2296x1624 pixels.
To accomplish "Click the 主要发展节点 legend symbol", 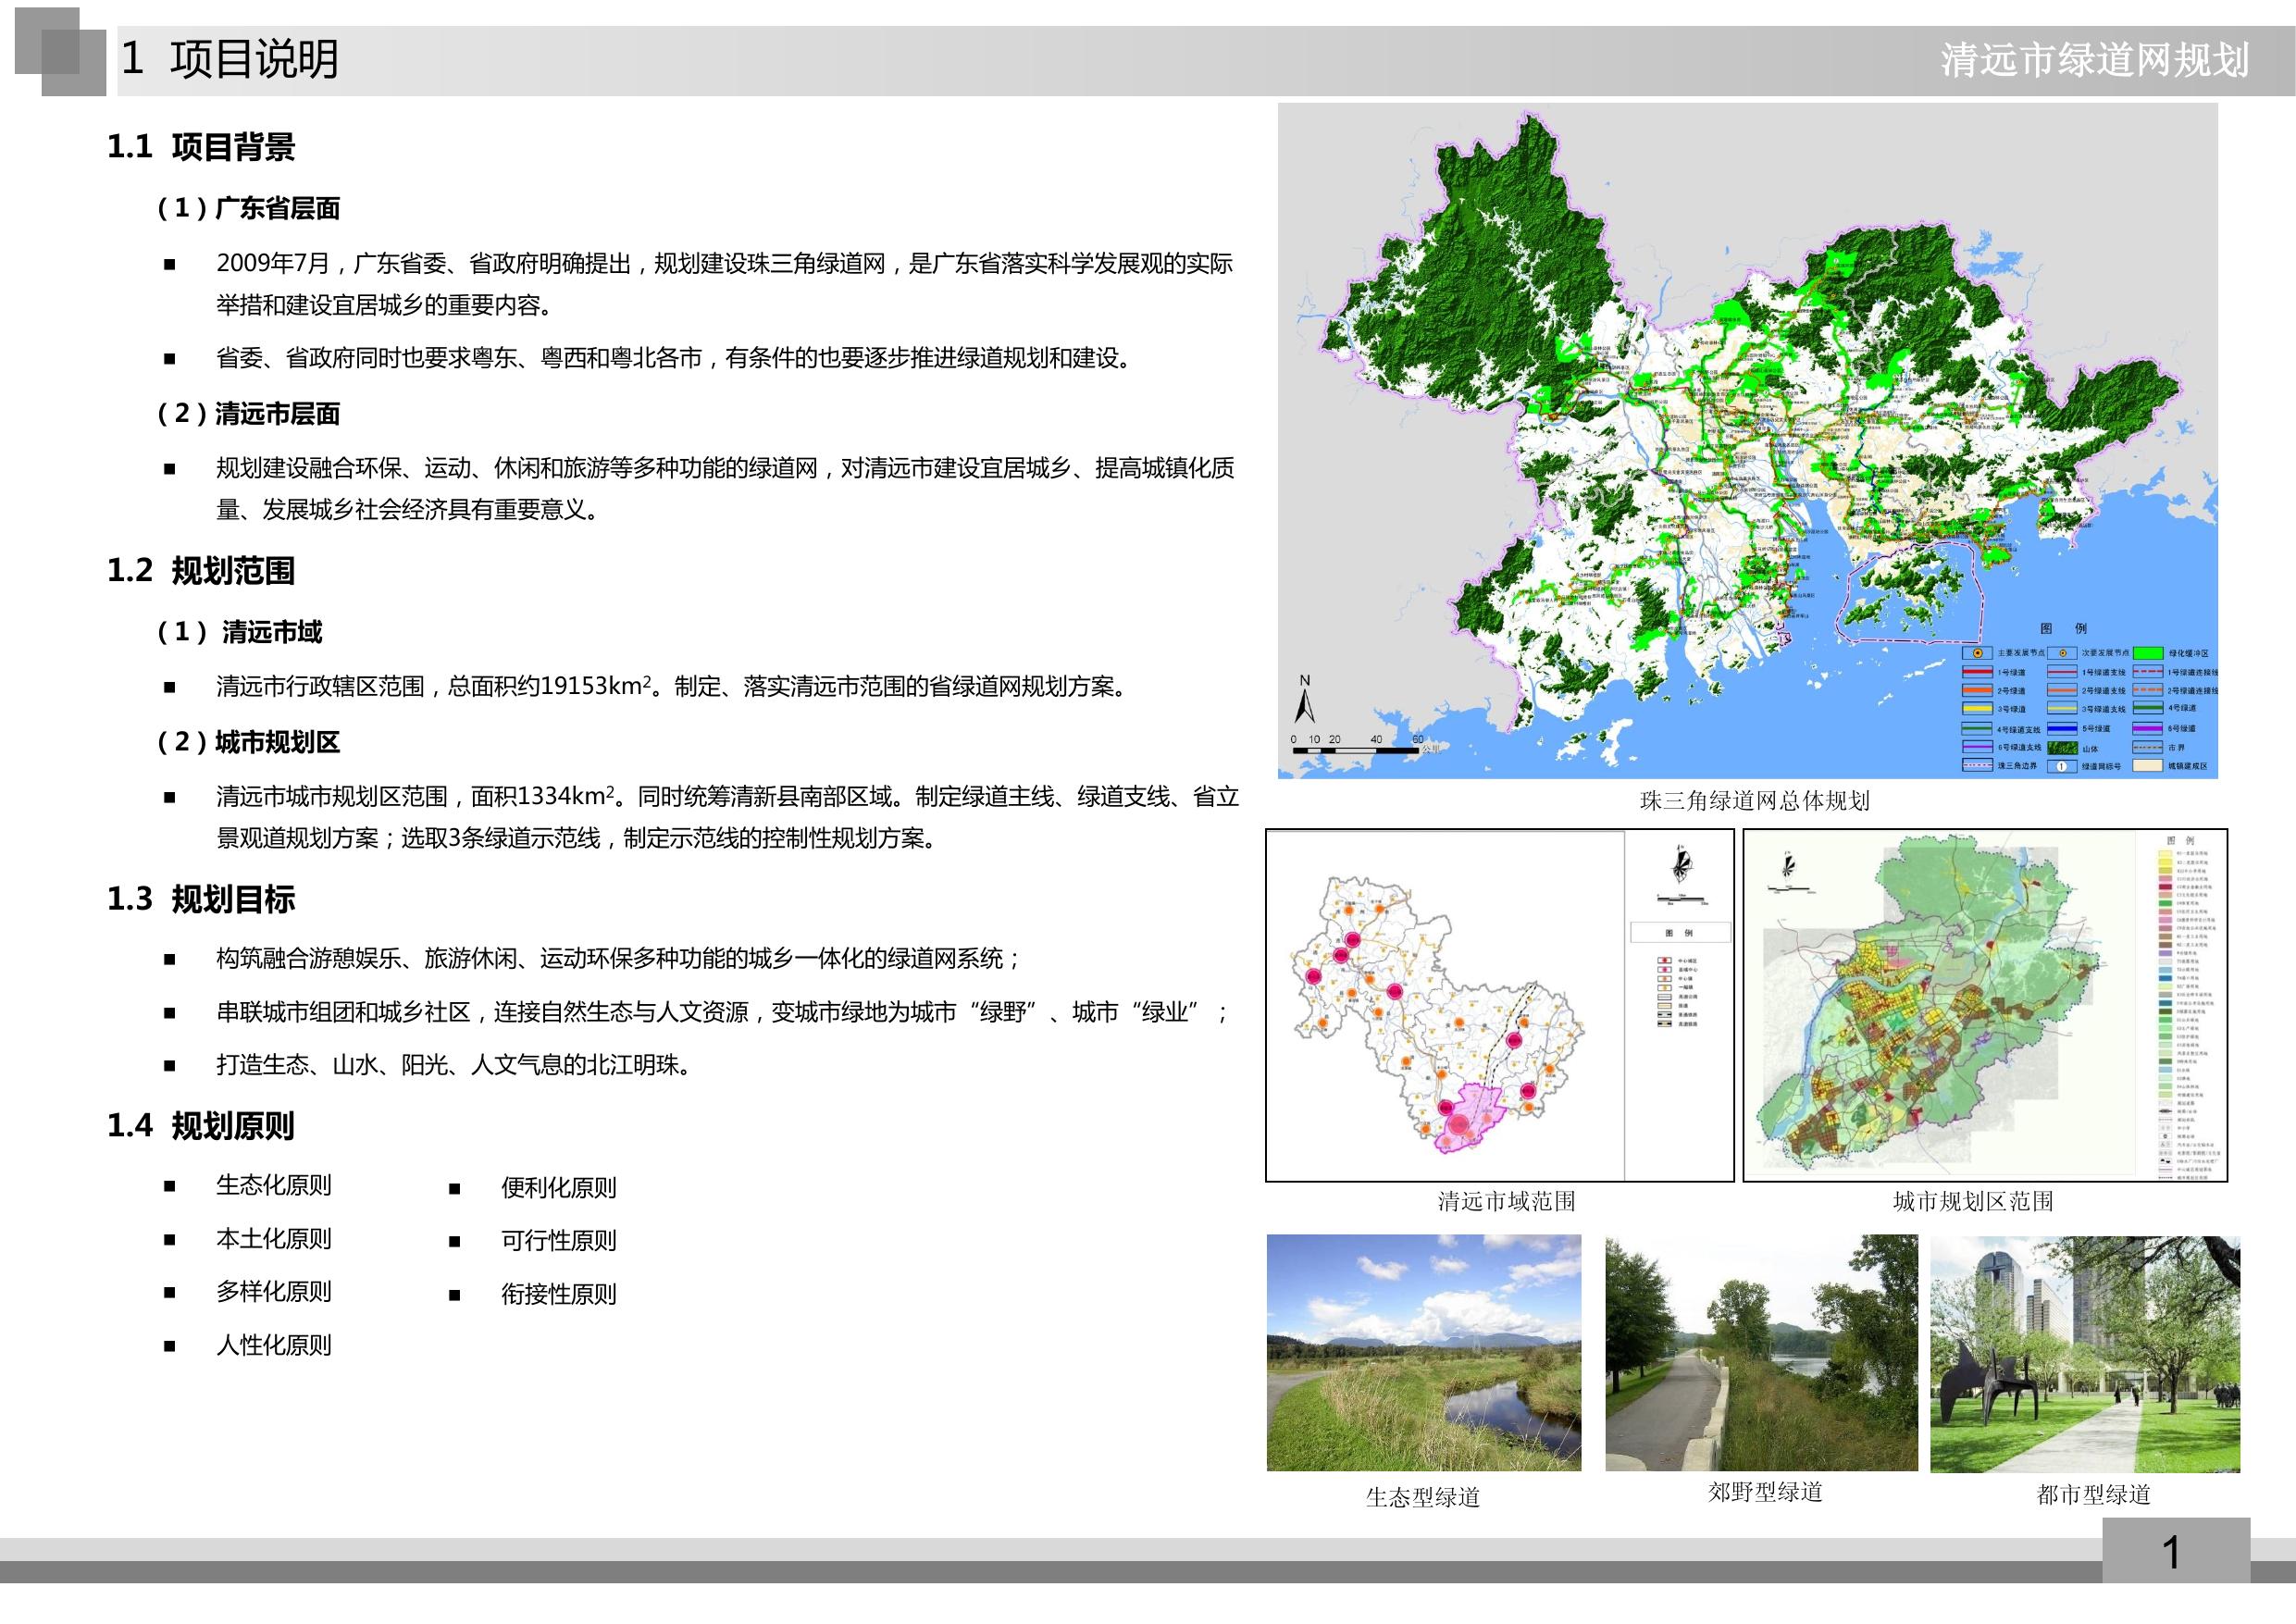I will [1978, 653].
